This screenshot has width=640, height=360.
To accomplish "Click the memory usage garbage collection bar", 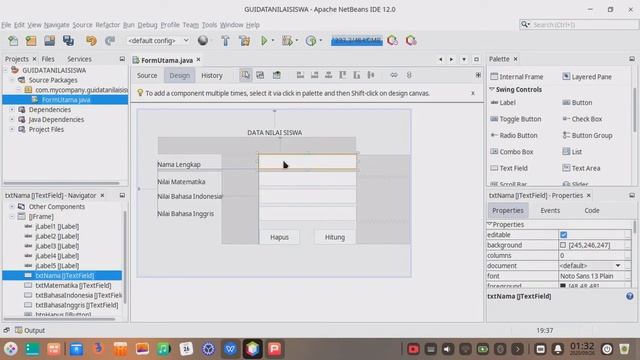I will [357, 41].
